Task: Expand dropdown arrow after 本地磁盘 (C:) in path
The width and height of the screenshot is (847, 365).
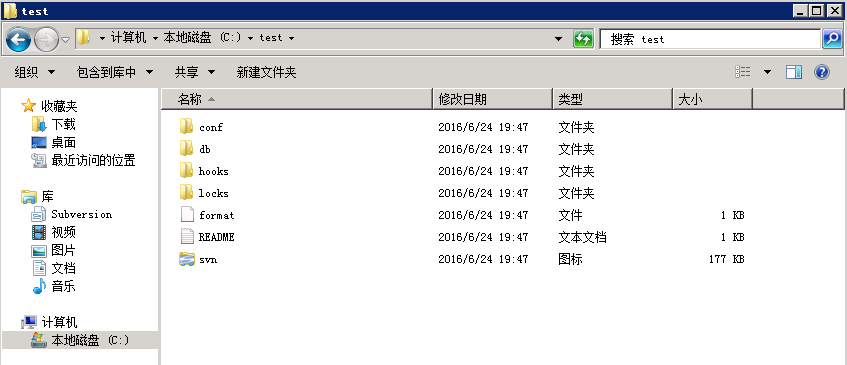Action: click(x=251, y=38)
